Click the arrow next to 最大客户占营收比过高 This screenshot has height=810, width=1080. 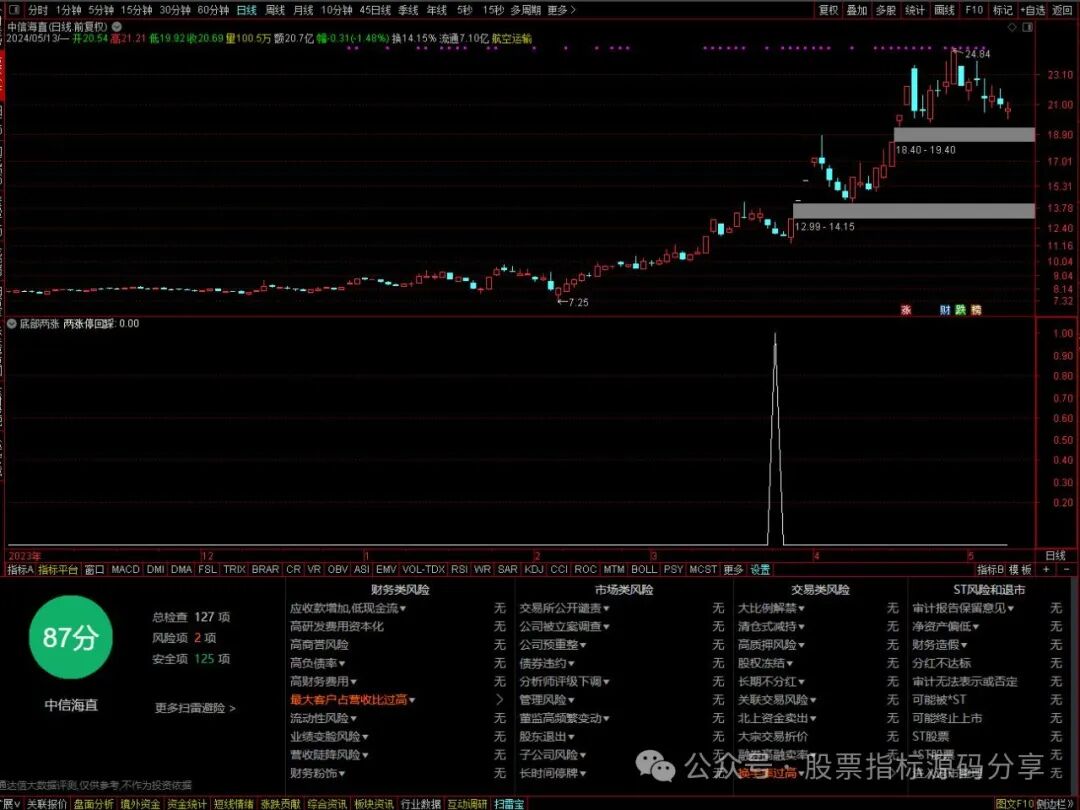[500, 700]
